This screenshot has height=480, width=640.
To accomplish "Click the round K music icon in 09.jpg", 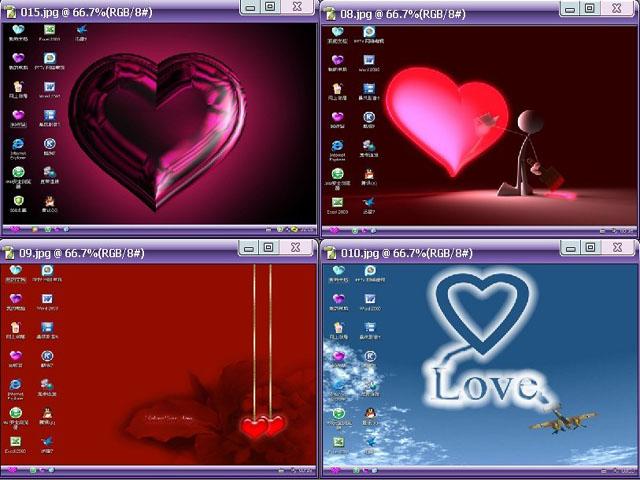I will (47, 356).
